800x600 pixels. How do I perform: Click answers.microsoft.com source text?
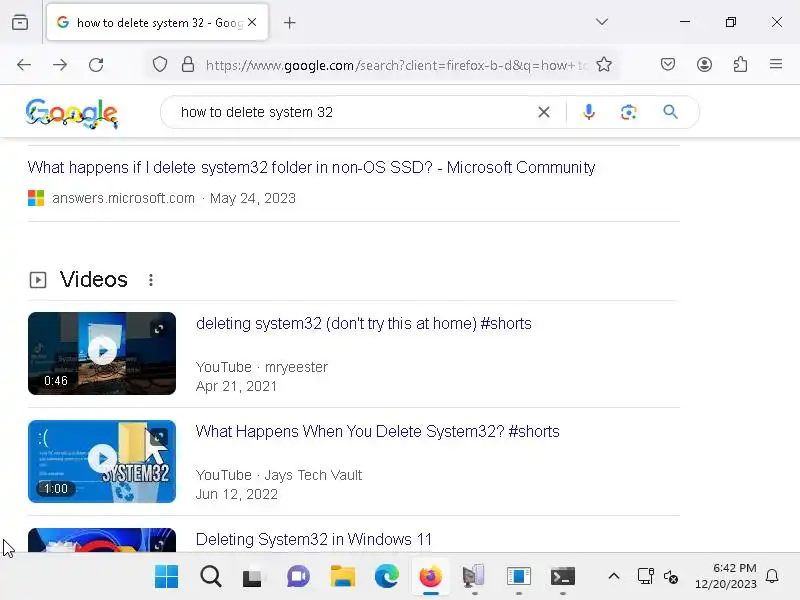(x=123, y=198)
